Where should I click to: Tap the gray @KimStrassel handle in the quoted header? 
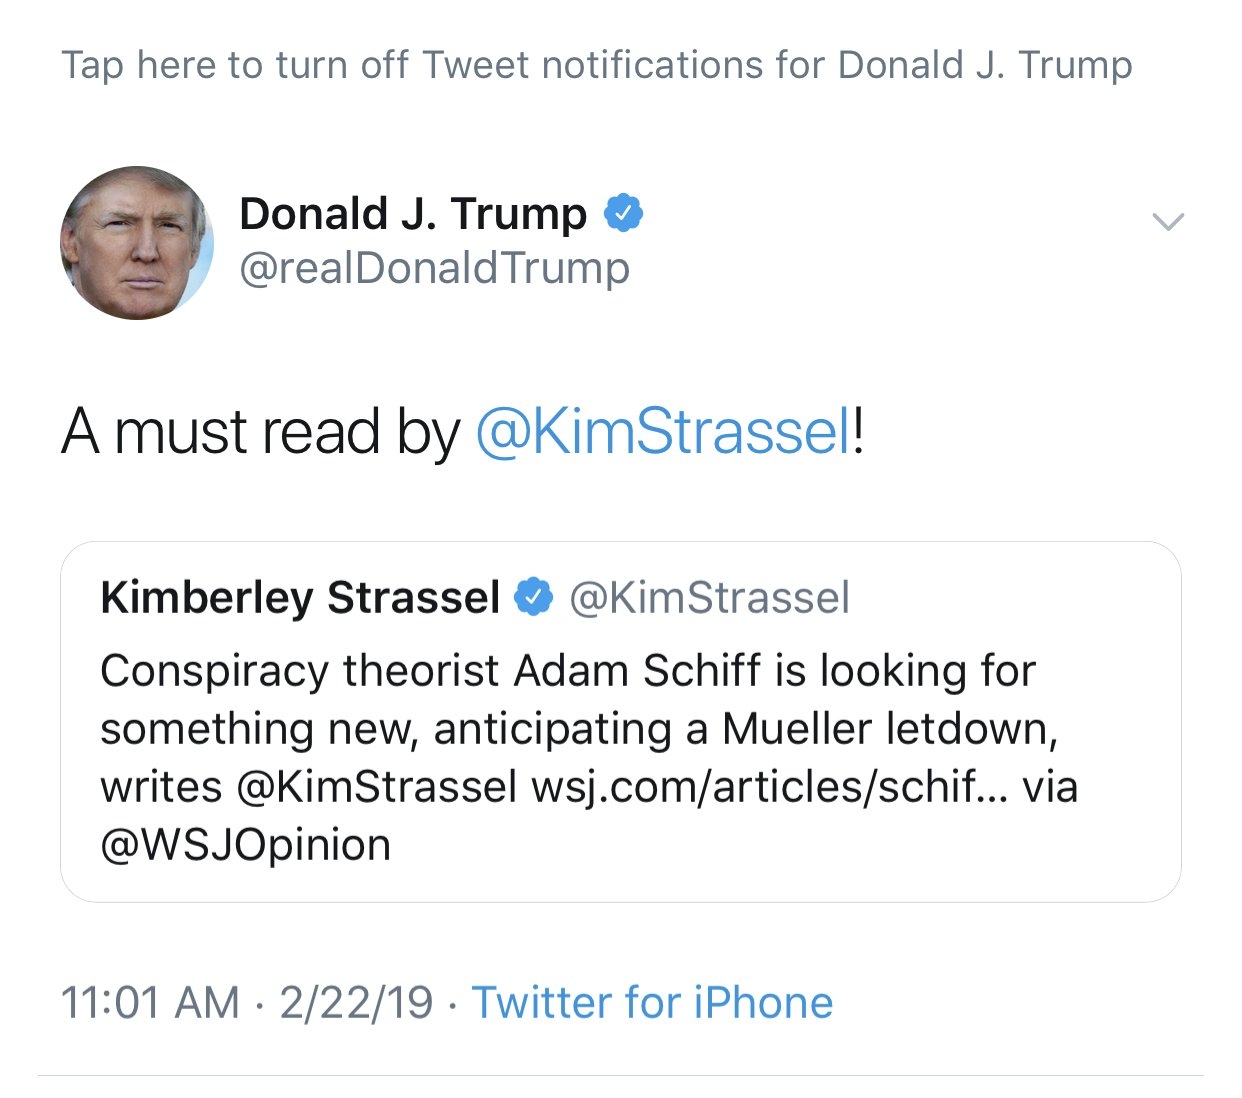point(709,597)
